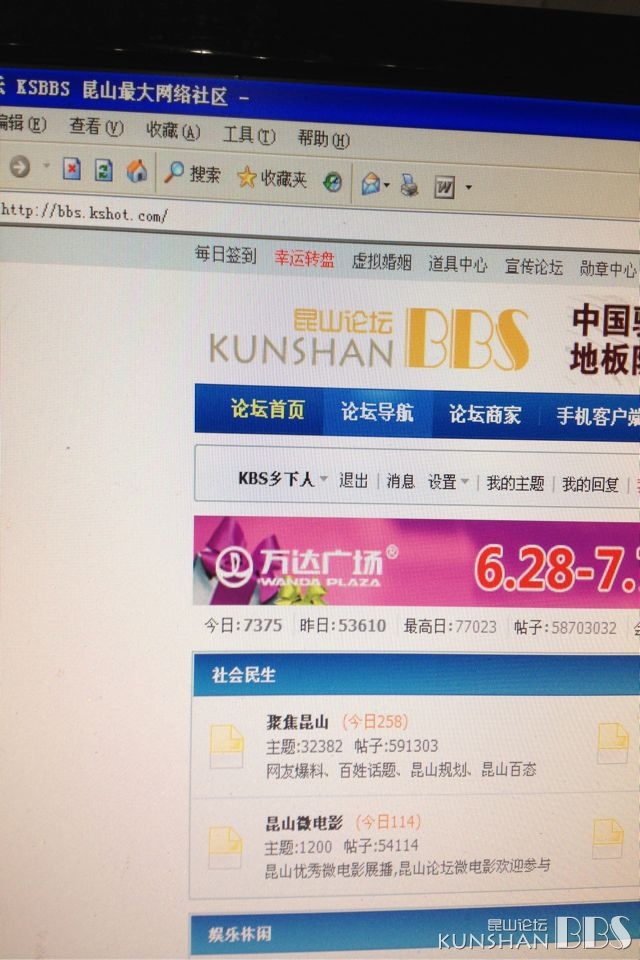Select the 论坛导航 tab
Image resolution: width=640 pixels, height=960 pixels.
pos(377,412)
